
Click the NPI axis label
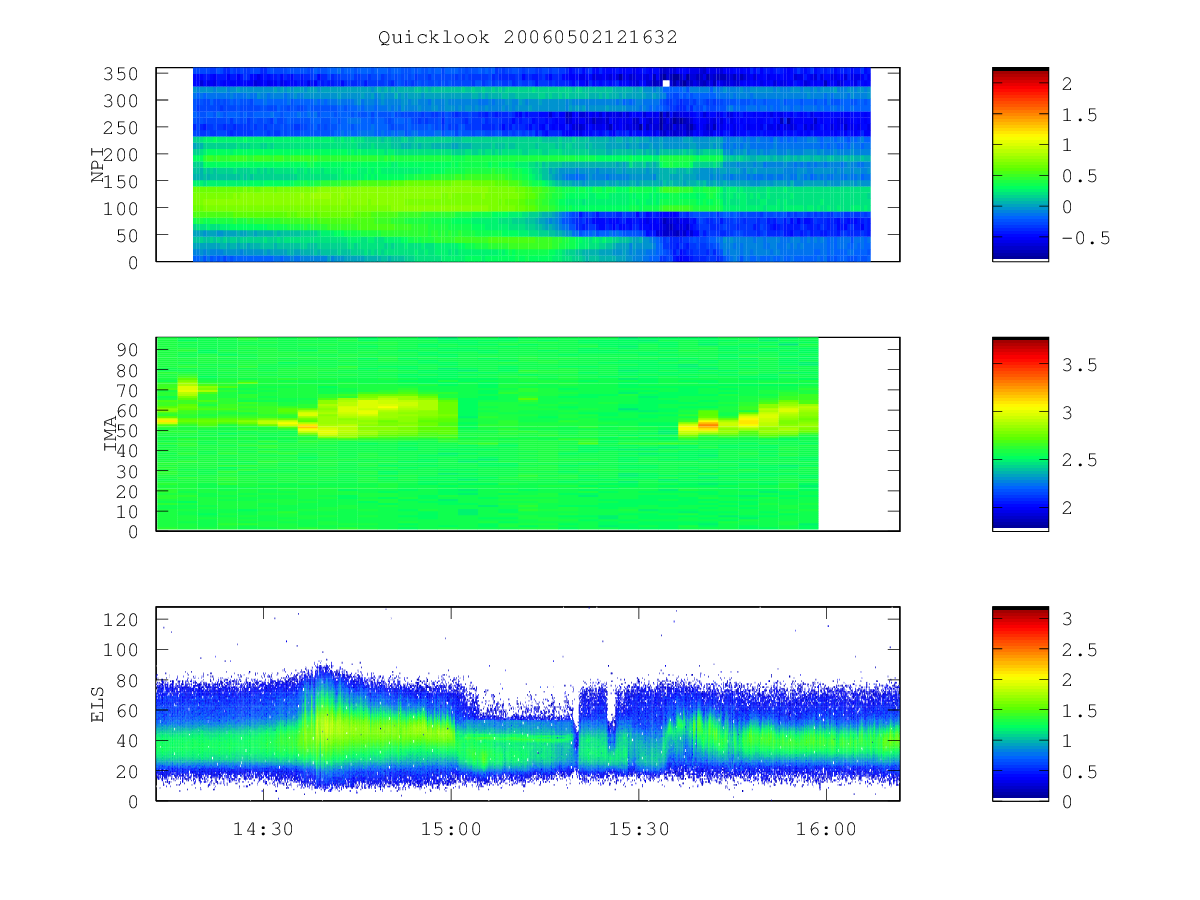[x=98, y=164]
